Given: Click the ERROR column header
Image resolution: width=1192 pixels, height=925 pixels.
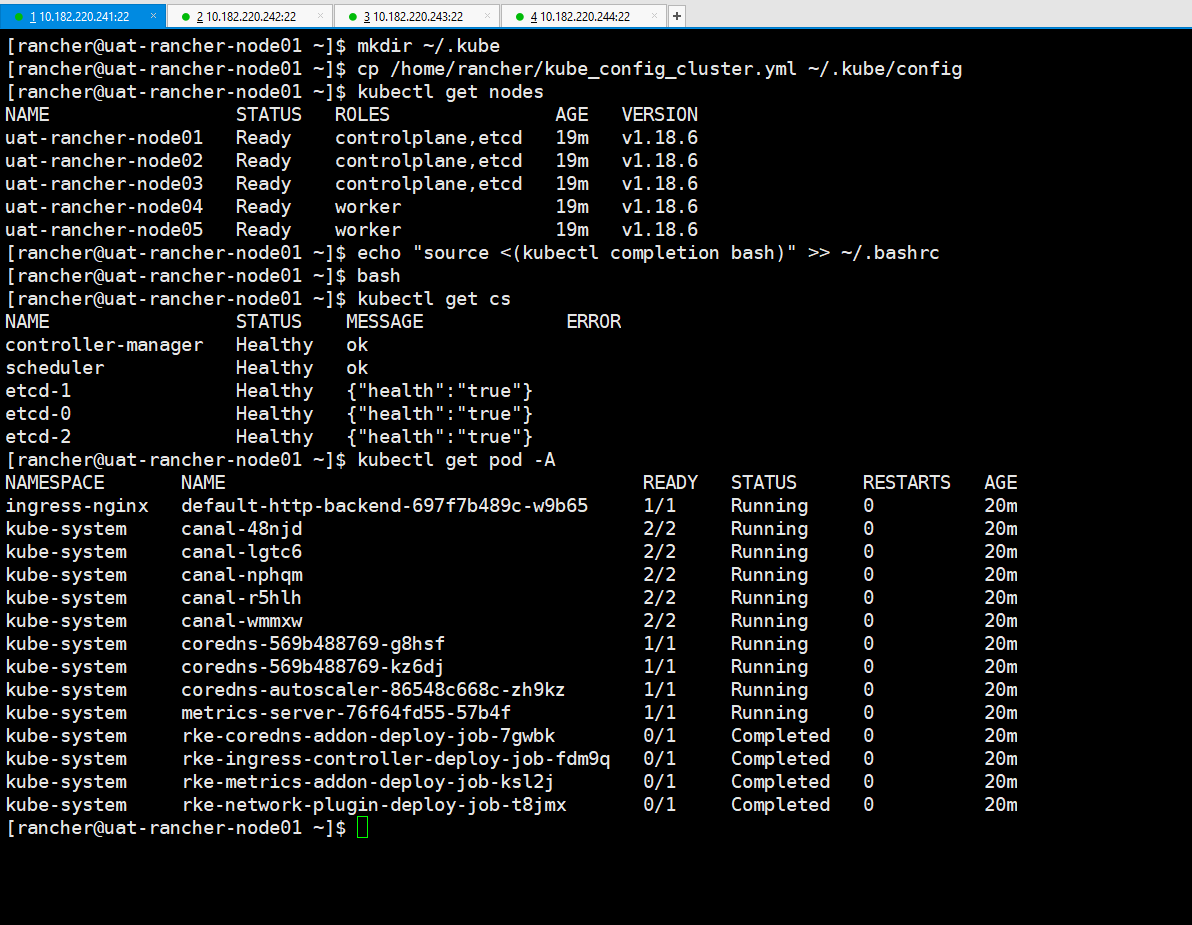Looking at the screenshot, I should (x=593, y=322).
